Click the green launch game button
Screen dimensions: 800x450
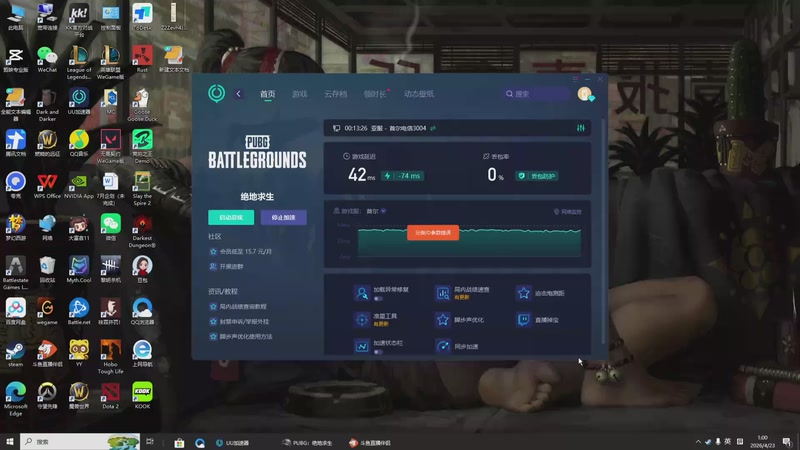(x=231, y=217)
